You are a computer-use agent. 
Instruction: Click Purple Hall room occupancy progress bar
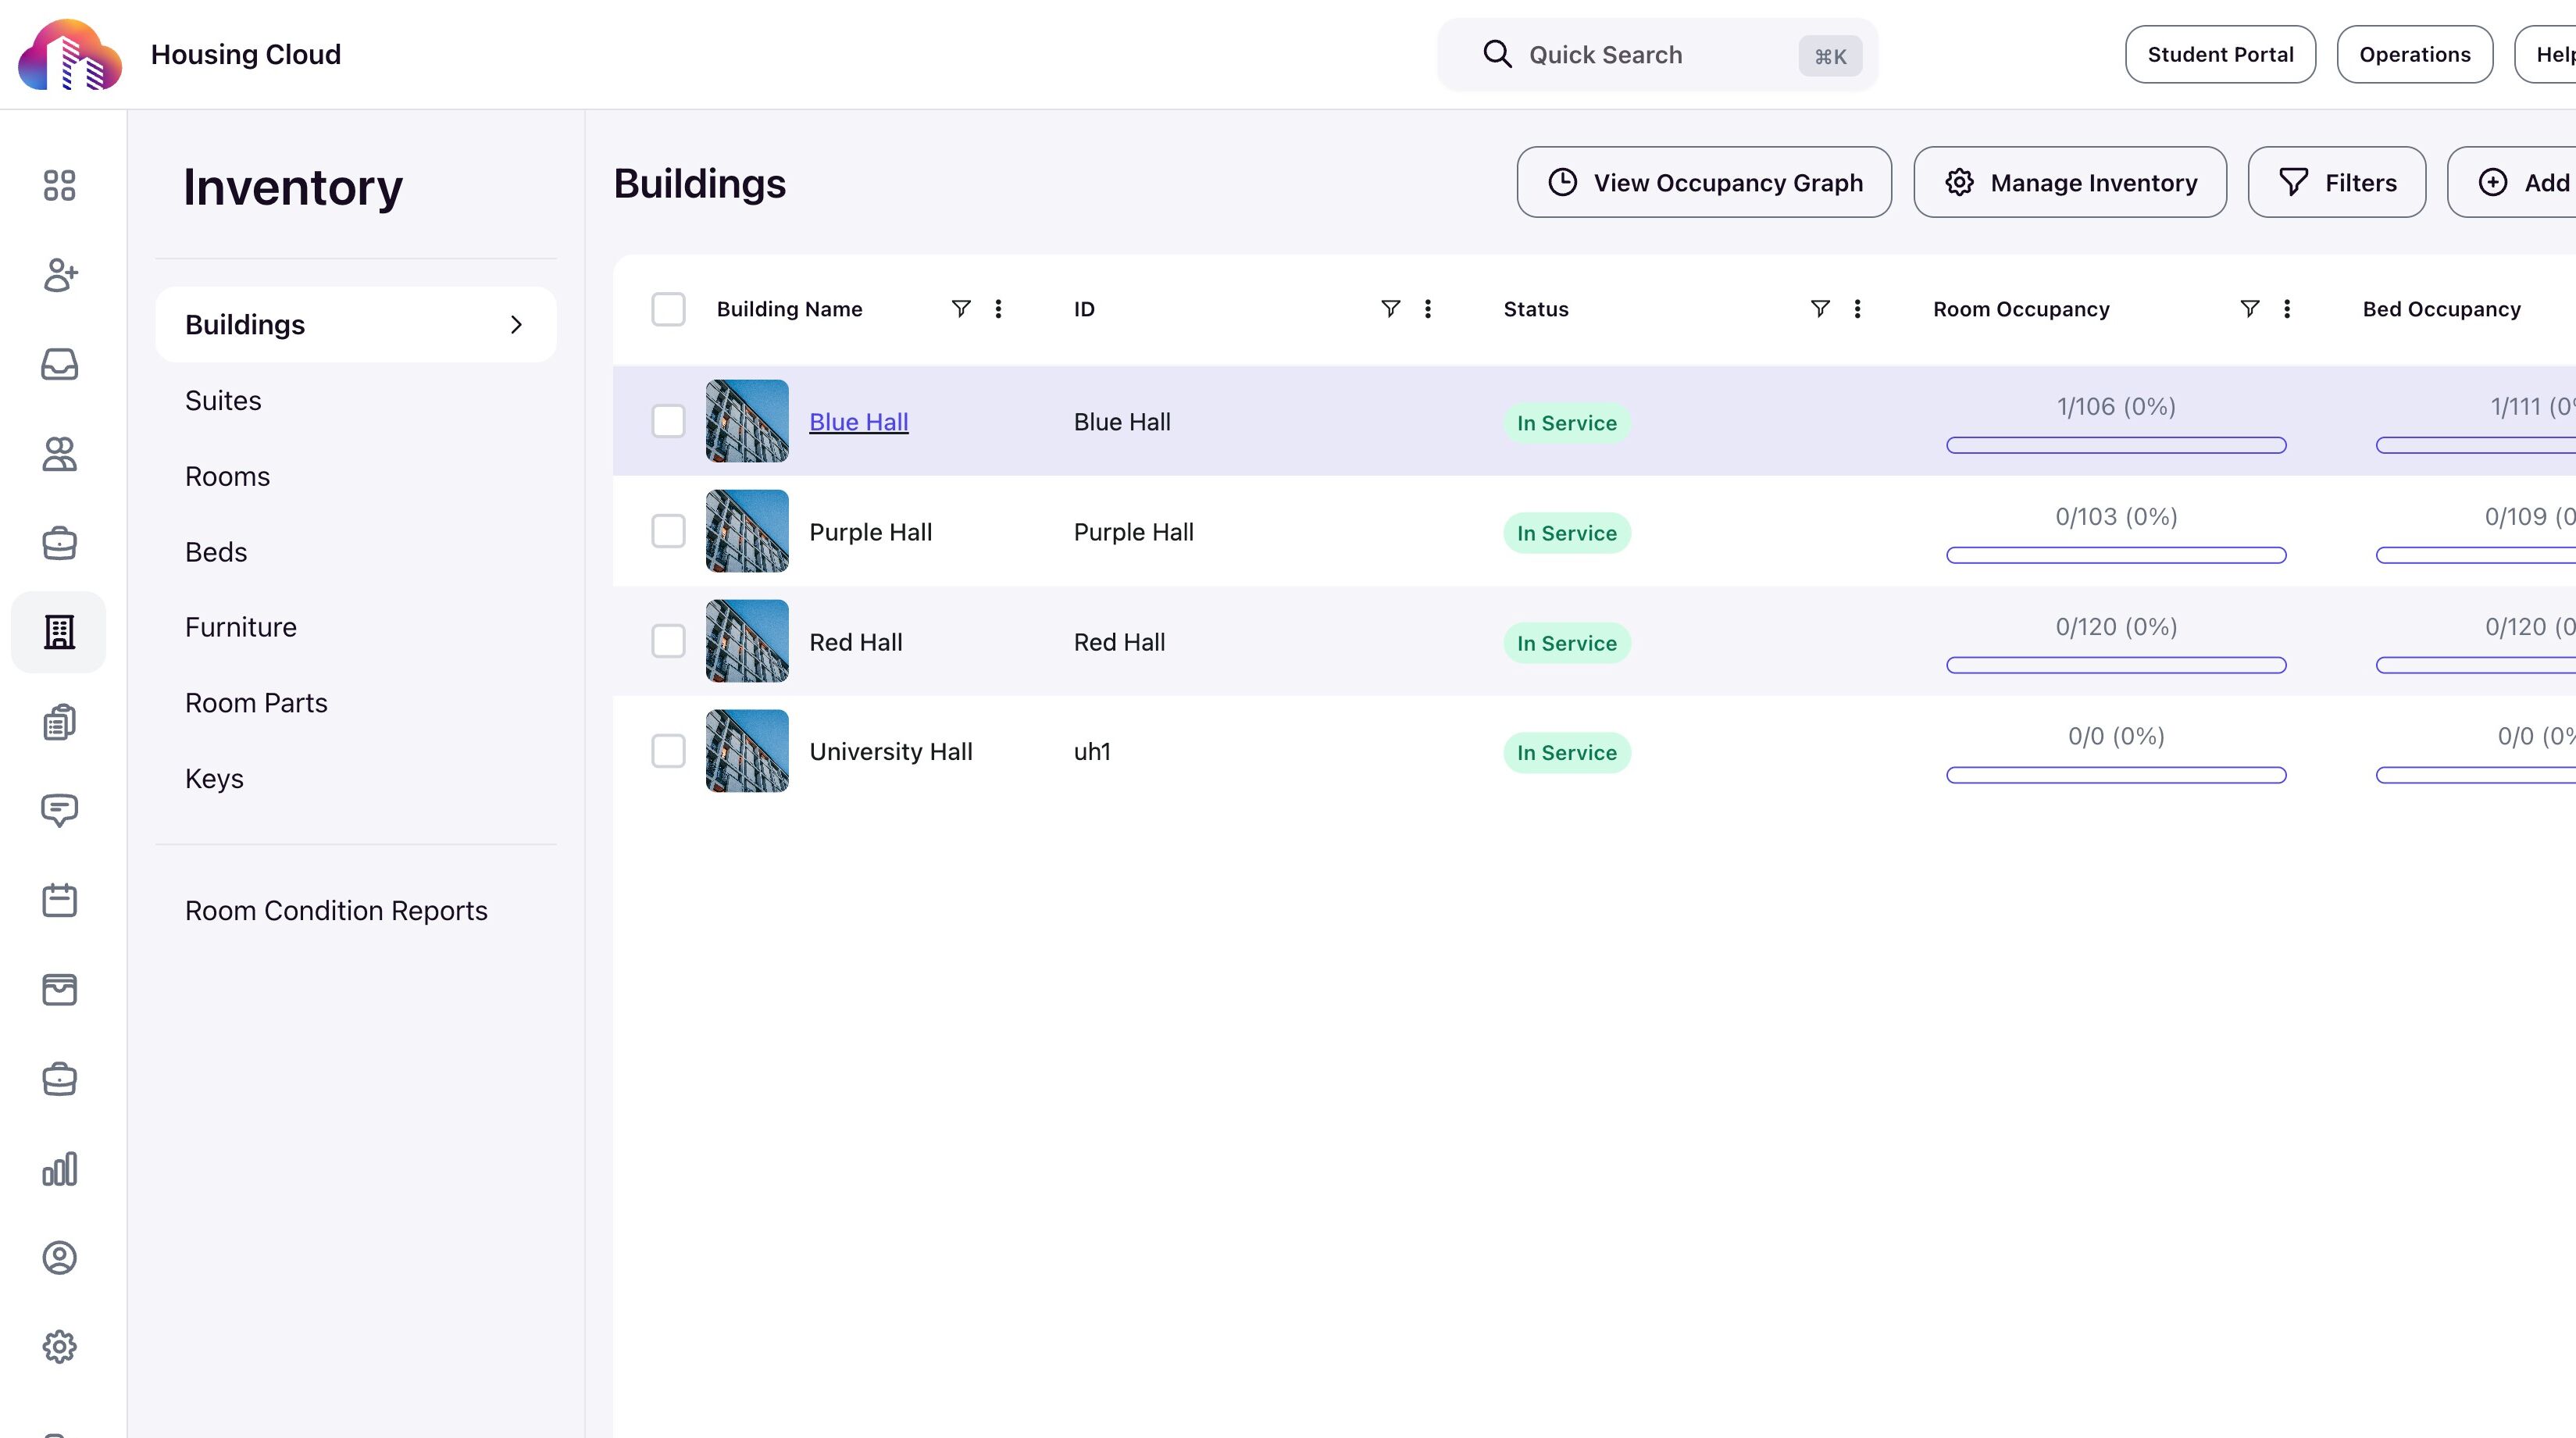(x=2115, y=555)
